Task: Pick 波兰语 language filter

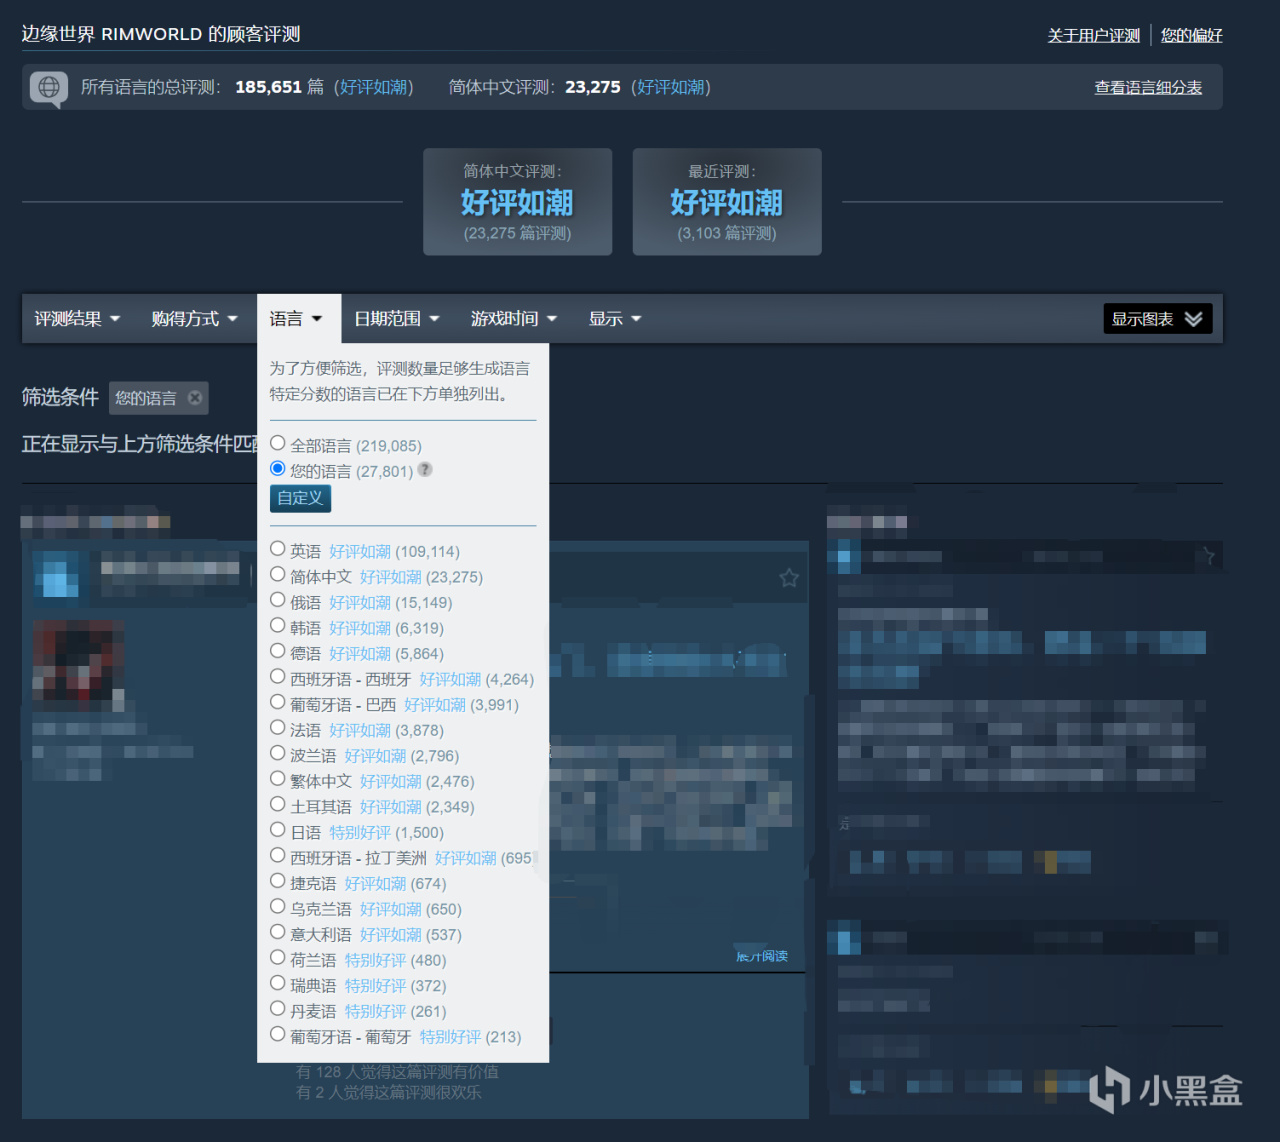Action: tap(278, 753)
